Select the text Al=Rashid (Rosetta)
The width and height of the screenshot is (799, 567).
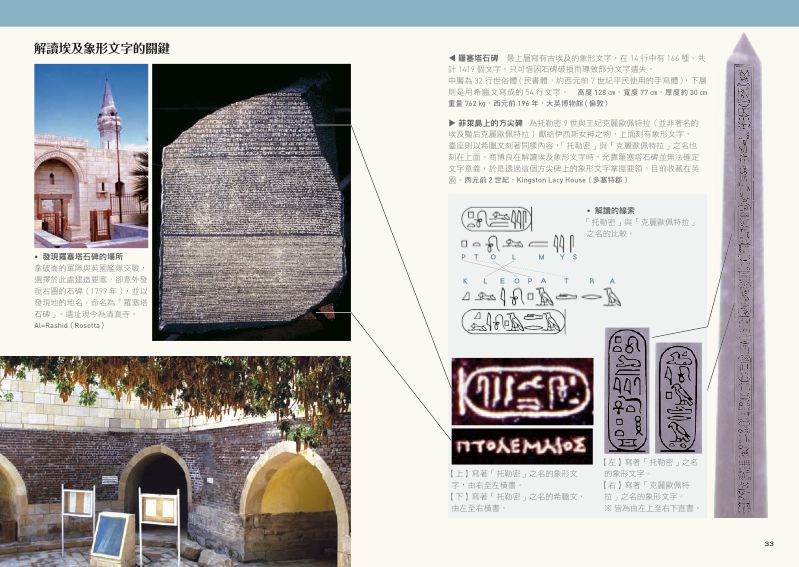69,325
